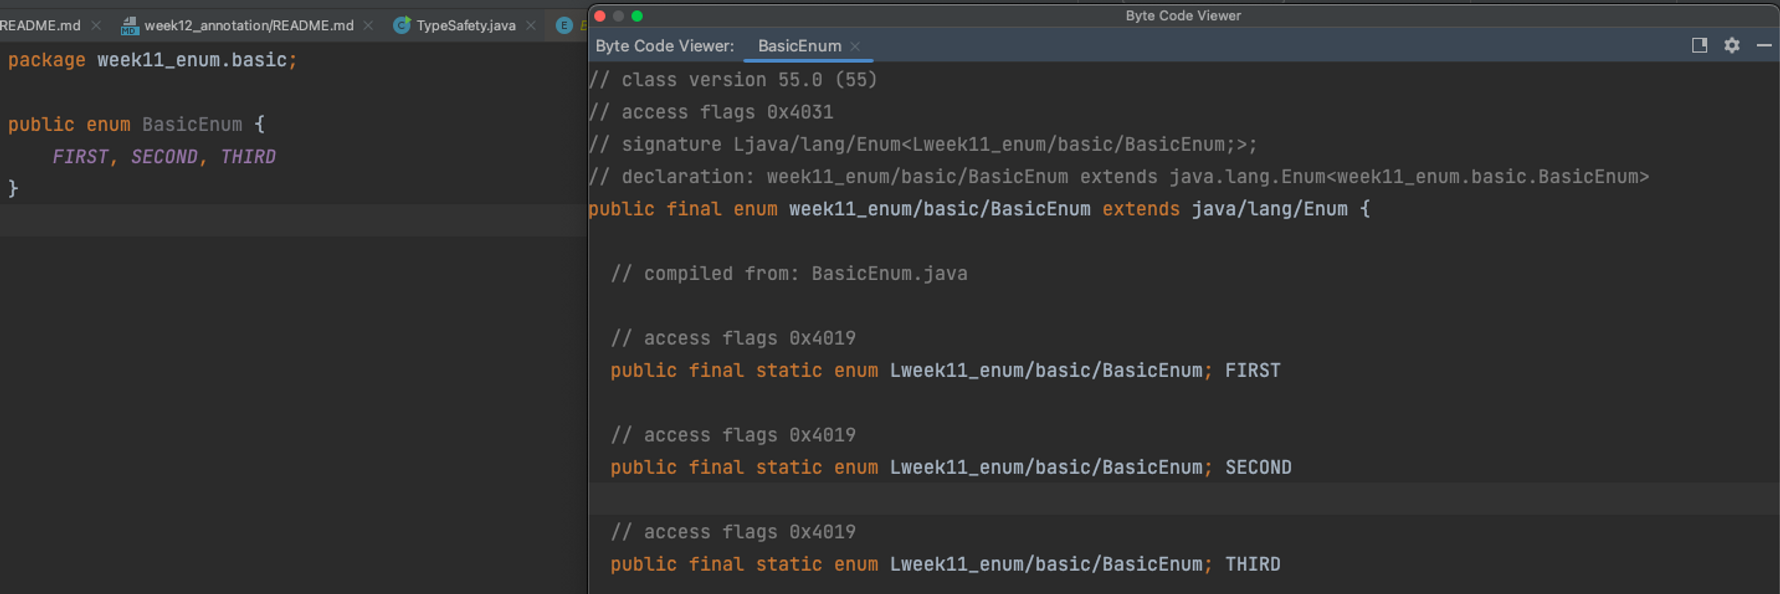Screen dimensions: 1780x594
Task: Click the closing brace in source editor
Action: click(13, 189)
